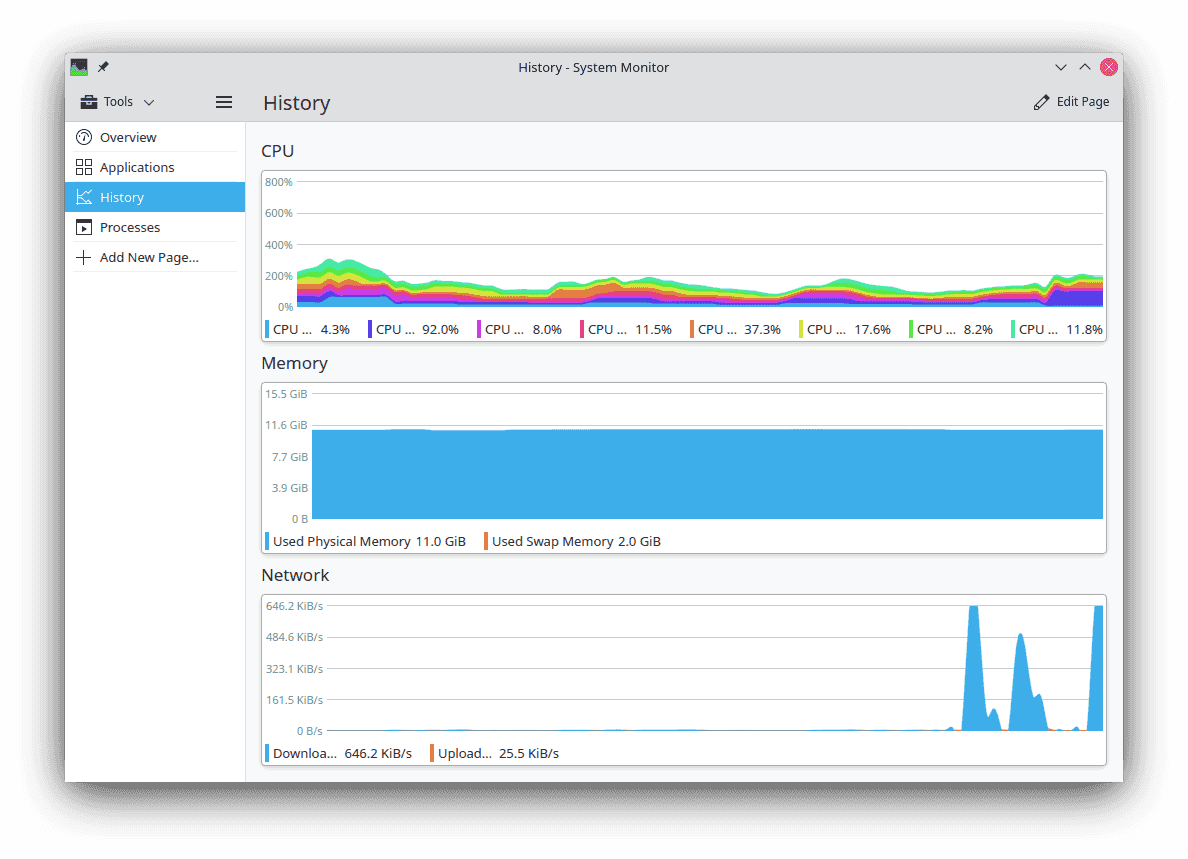This screenshot has width=1188, height=859.
Task: Click the pencil icon beside Edit Page
Action: [1040, 101]
